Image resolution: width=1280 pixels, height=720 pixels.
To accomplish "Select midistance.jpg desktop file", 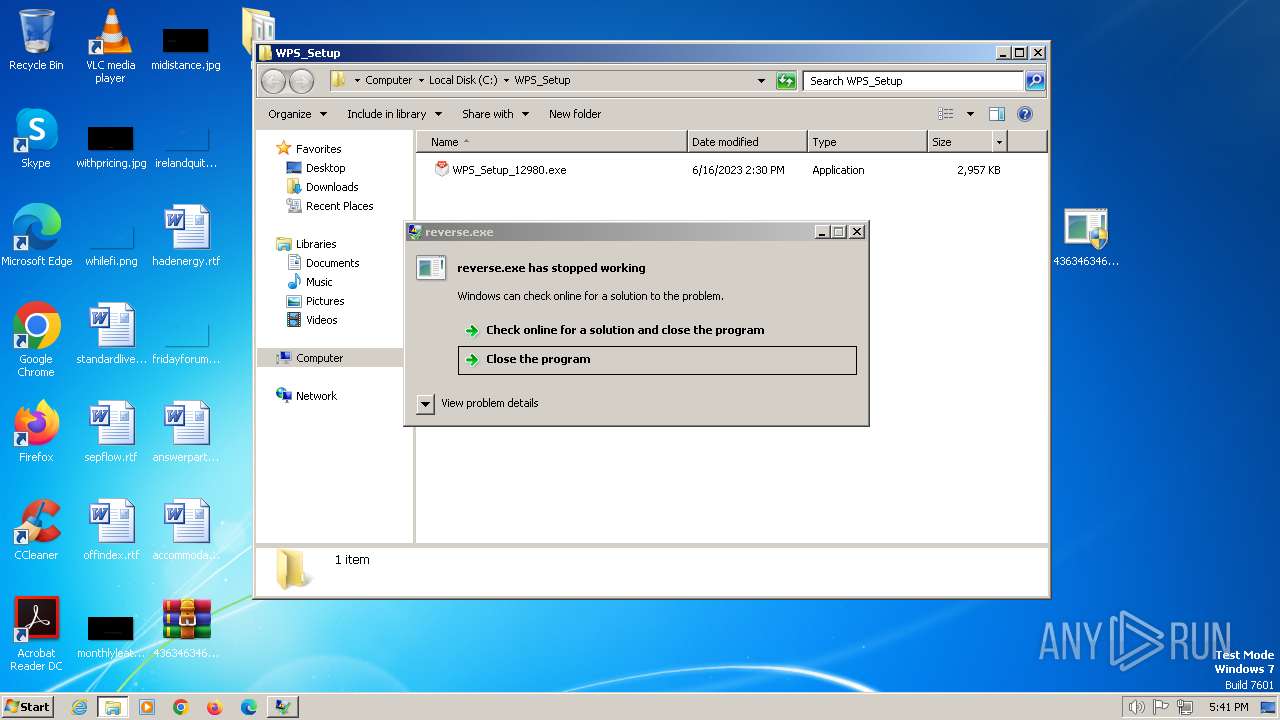I will coord(186,48).
